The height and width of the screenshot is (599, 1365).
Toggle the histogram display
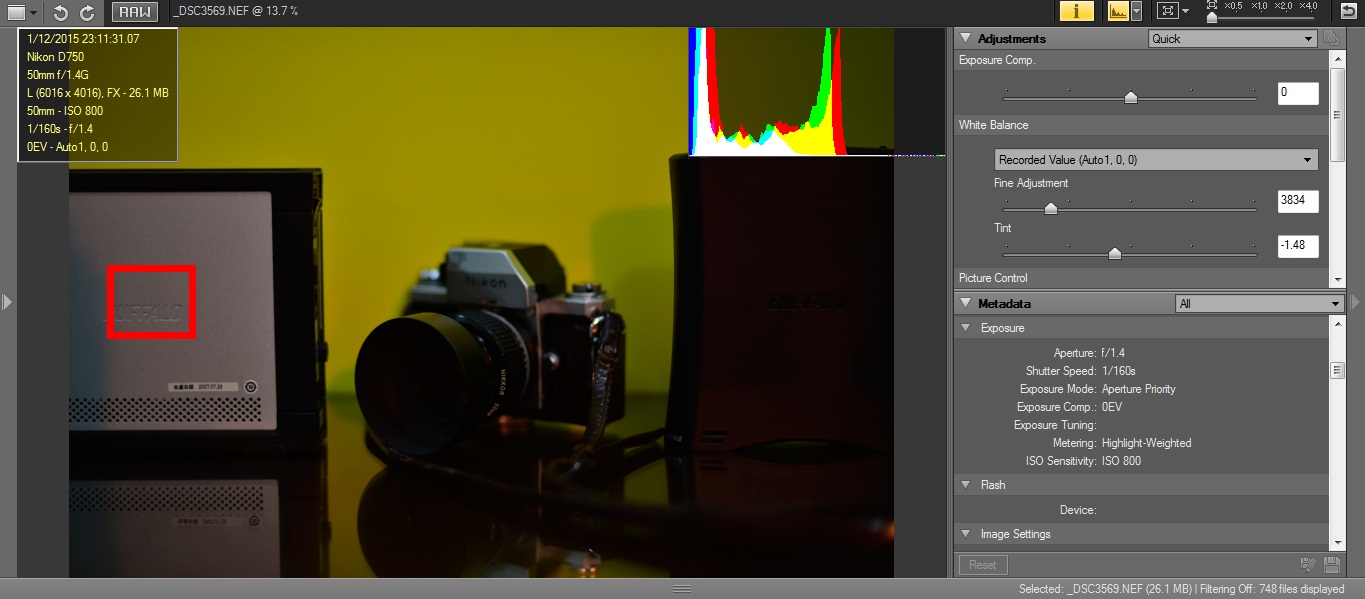coord(1117,11)
